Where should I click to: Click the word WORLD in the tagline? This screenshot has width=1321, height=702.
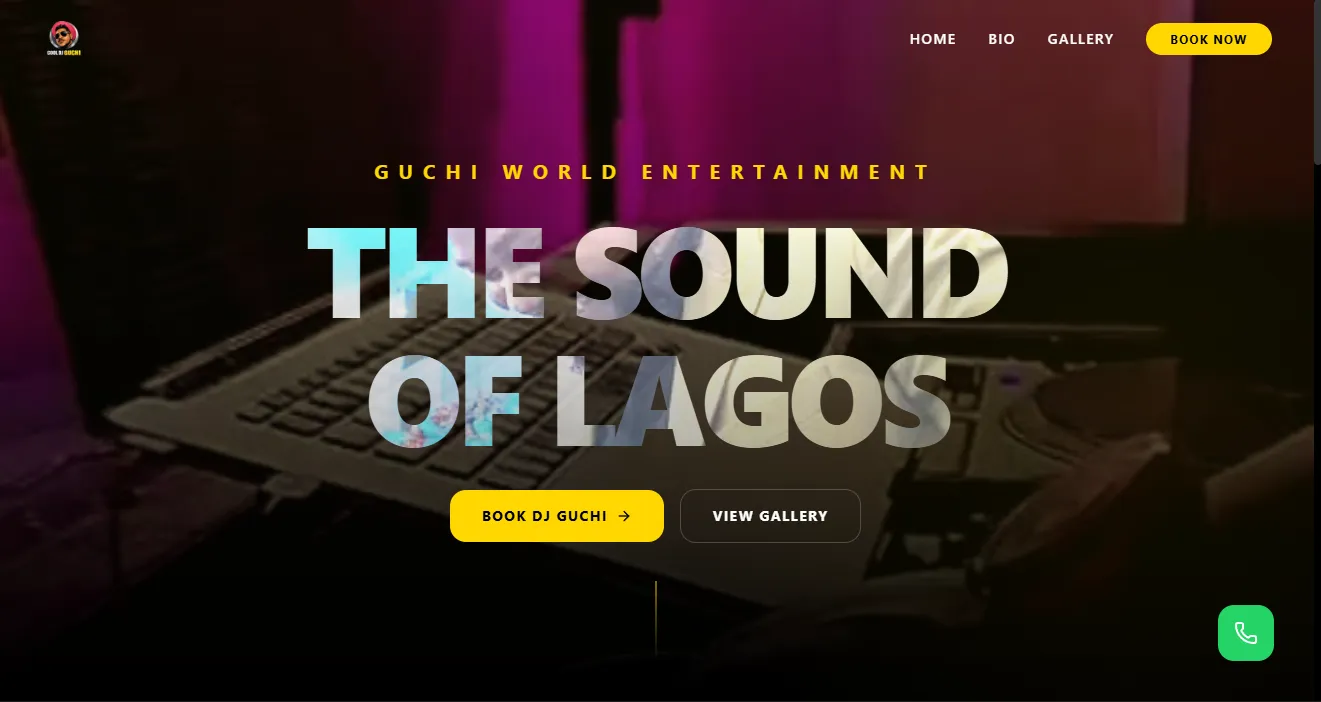561,172
